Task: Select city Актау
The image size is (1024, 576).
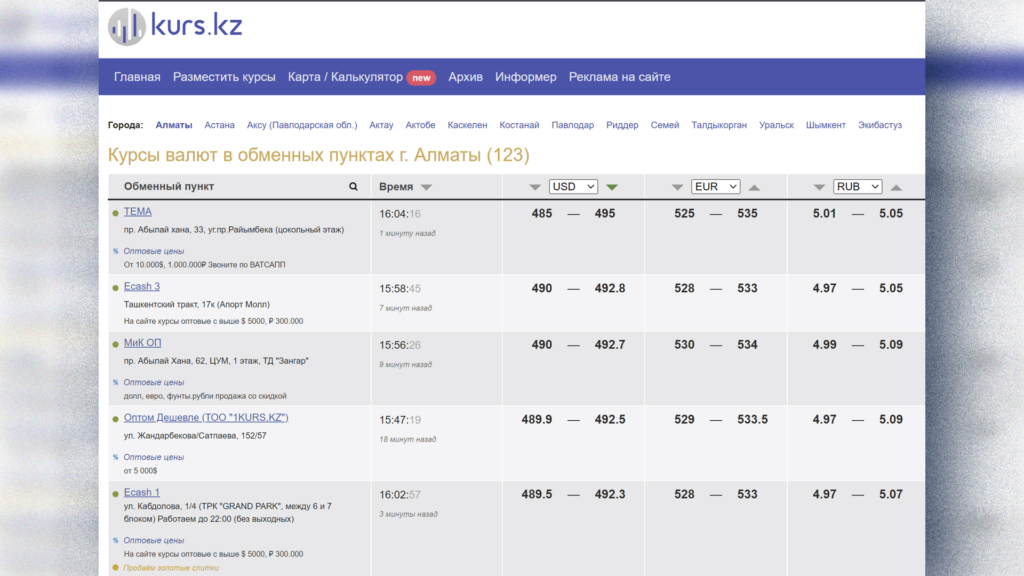Action: [x=381, y=125]
